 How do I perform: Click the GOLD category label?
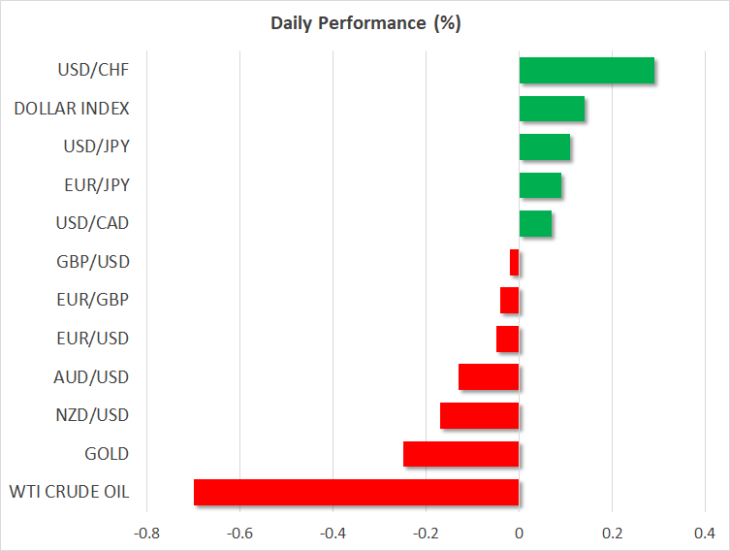pos(107,454)
